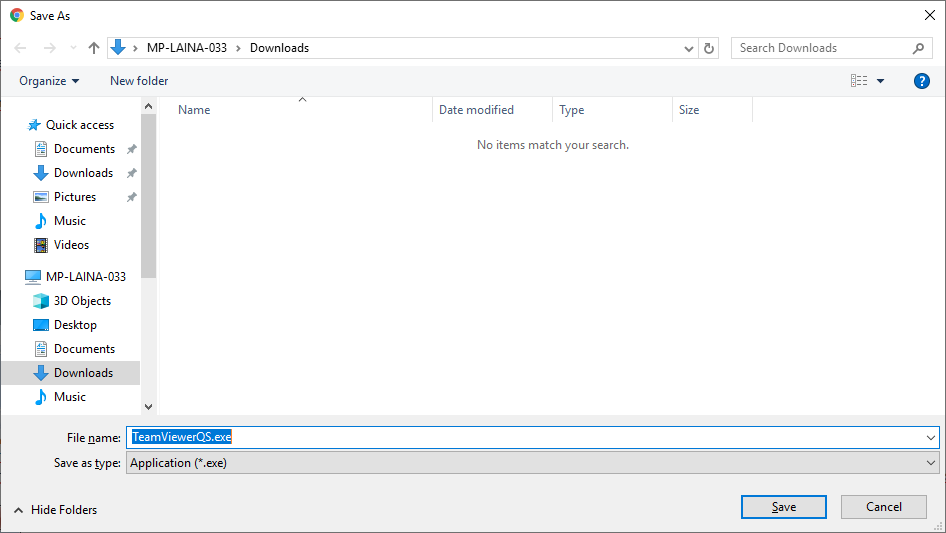Open the Save as type combo box

coord(532,463)
